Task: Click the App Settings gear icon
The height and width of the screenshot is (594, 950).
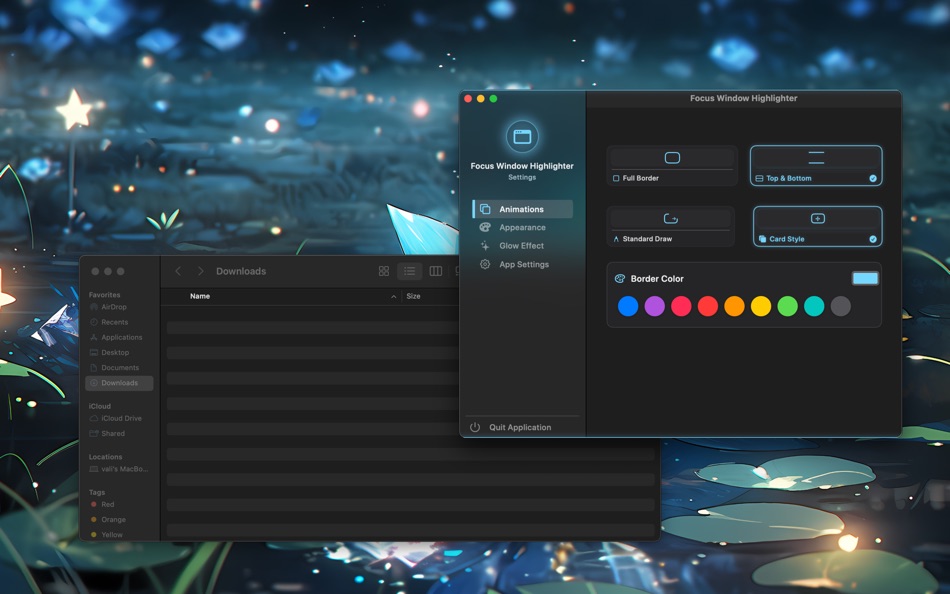Action: click(x=485, y=264)
